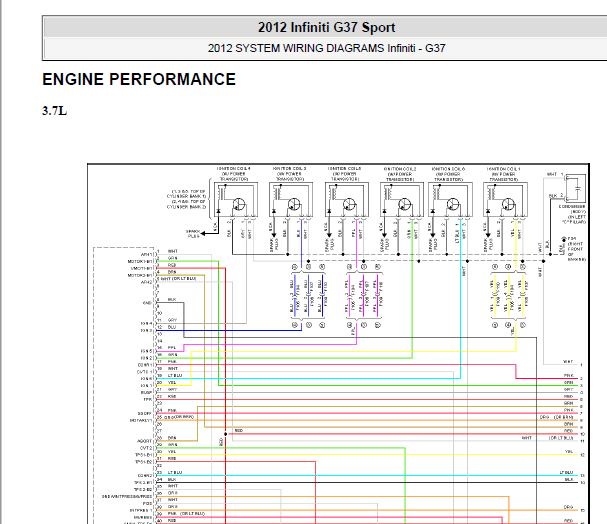This screenshot has width=607, height=524.
Task: Click the transistor symbol in Ignition Coil 3
Action: (295, 204)
